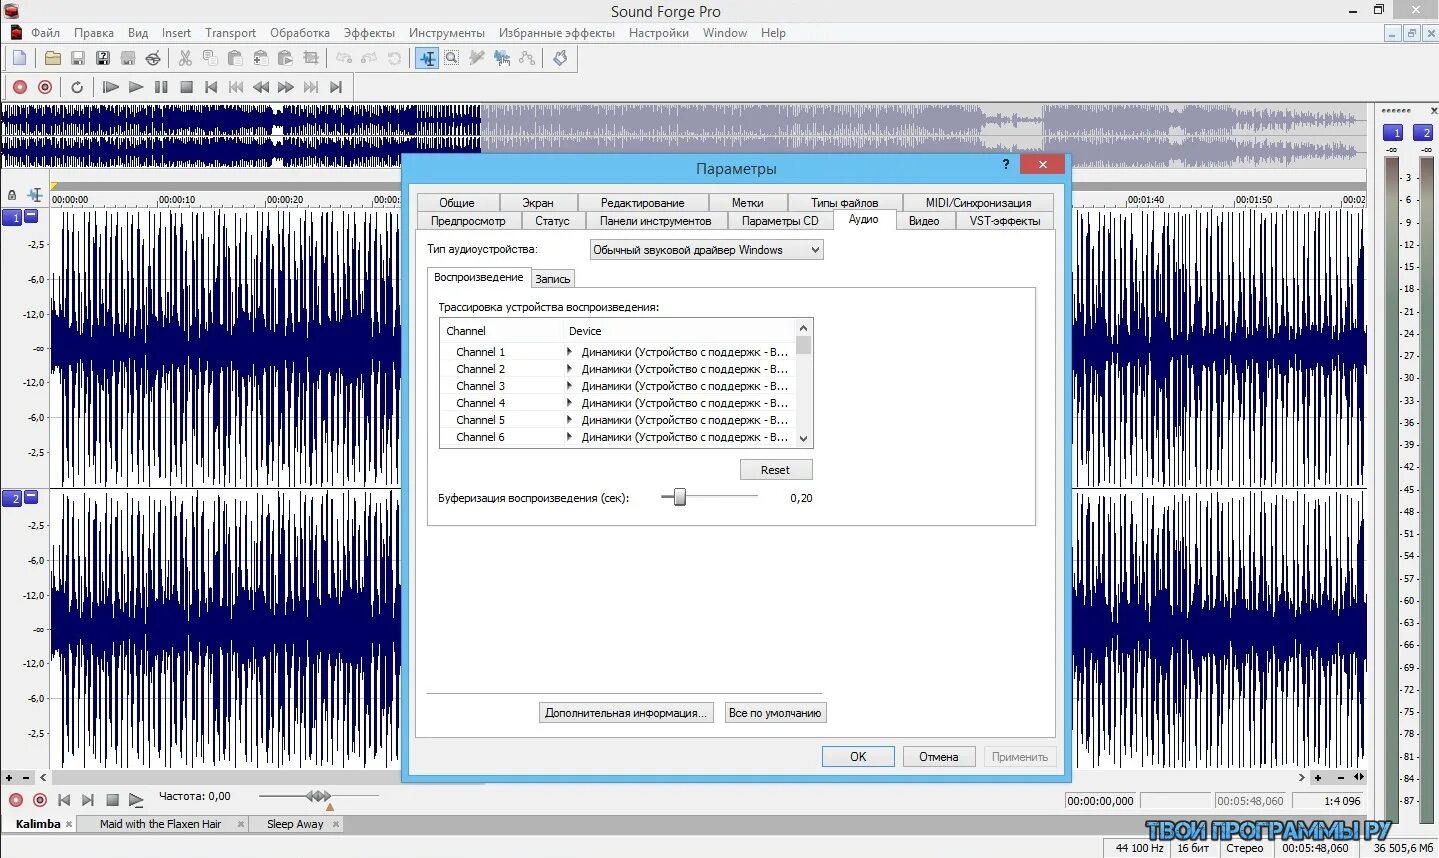
Task: Click the Cut scissors icon
Action: click(x=185, y=58)
